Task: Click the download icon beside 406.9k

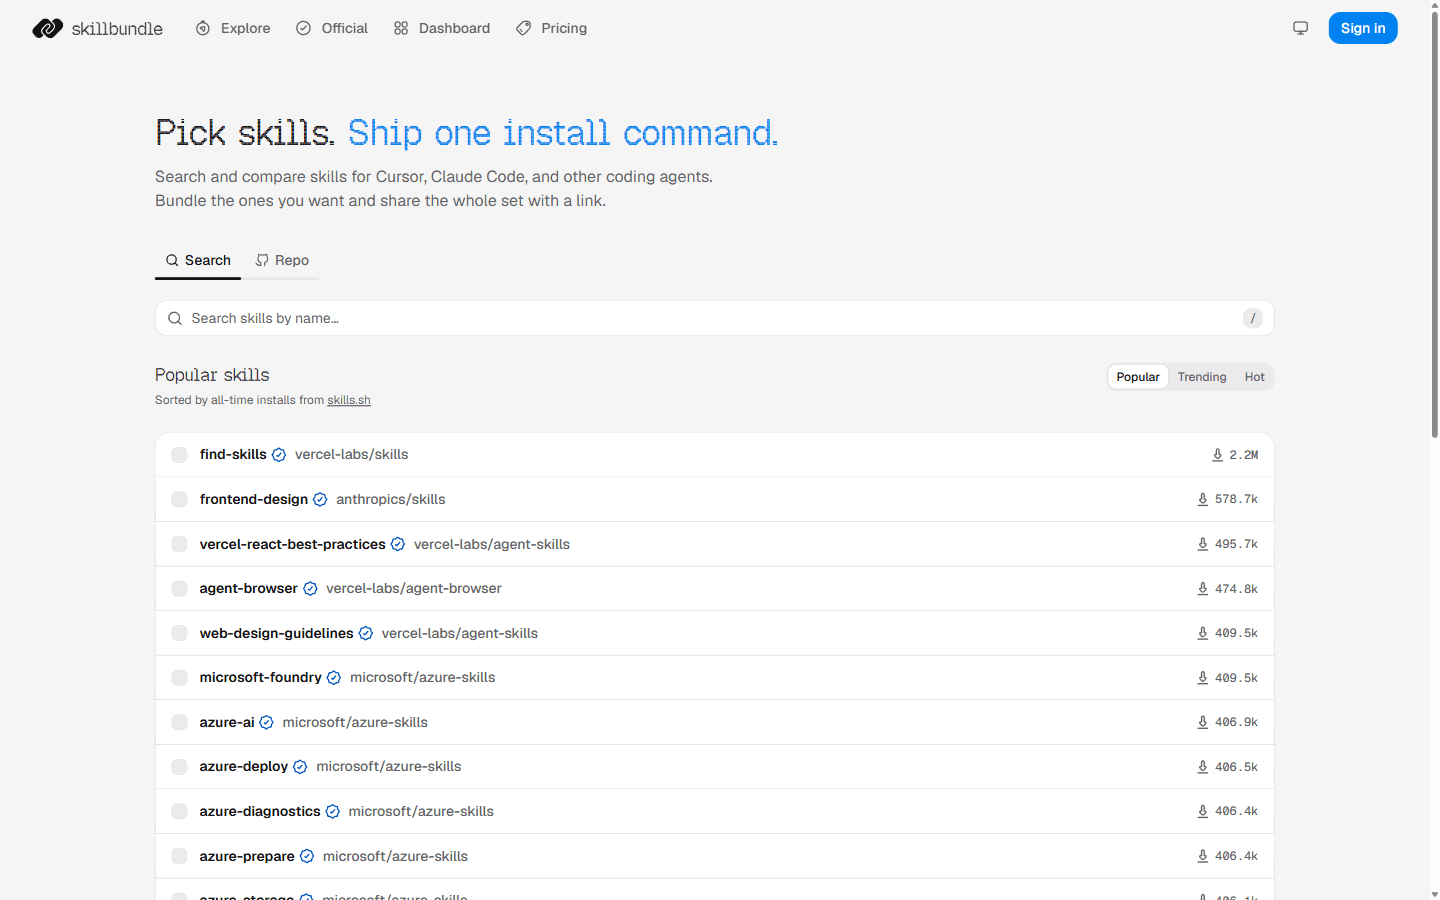Action: 1203,722
